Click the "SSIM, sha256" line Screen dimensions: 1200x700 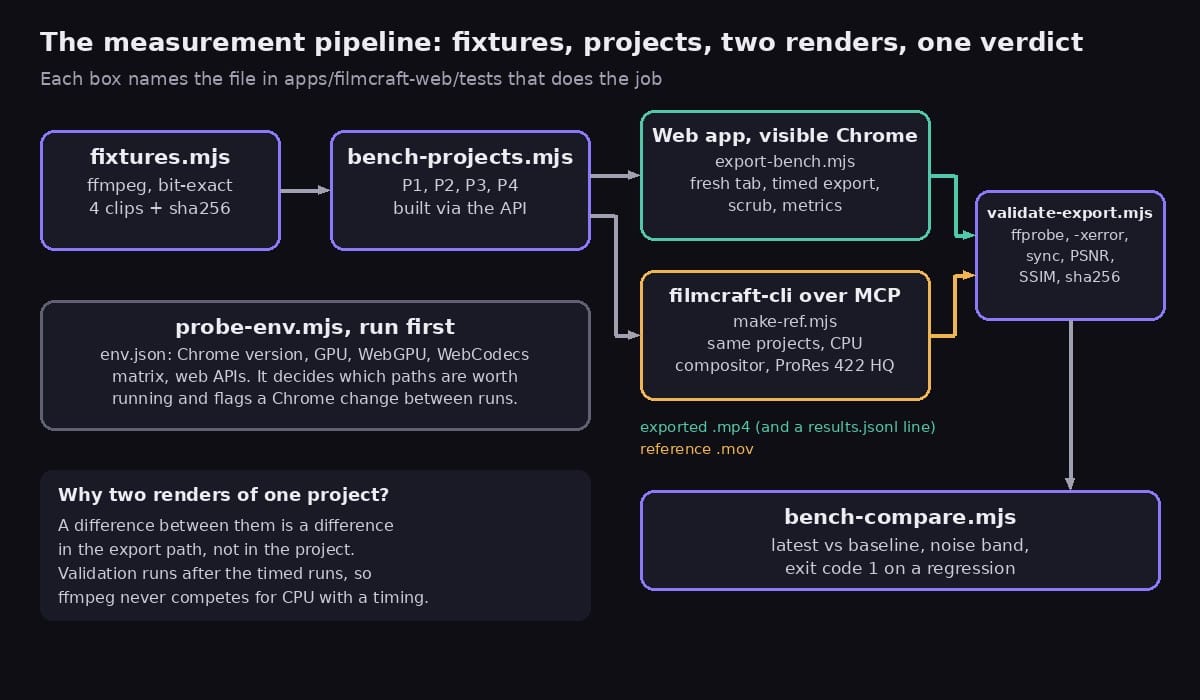click(1070, 277)
